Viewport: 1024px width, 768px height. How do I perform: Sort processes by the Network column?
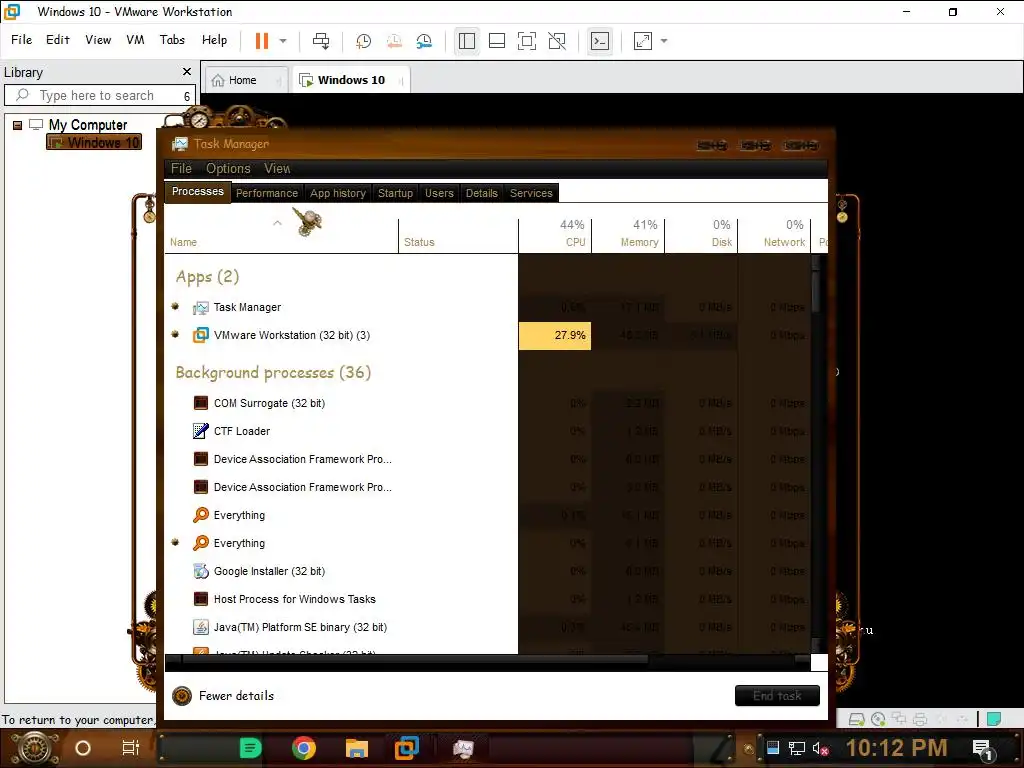click(775, 236)
